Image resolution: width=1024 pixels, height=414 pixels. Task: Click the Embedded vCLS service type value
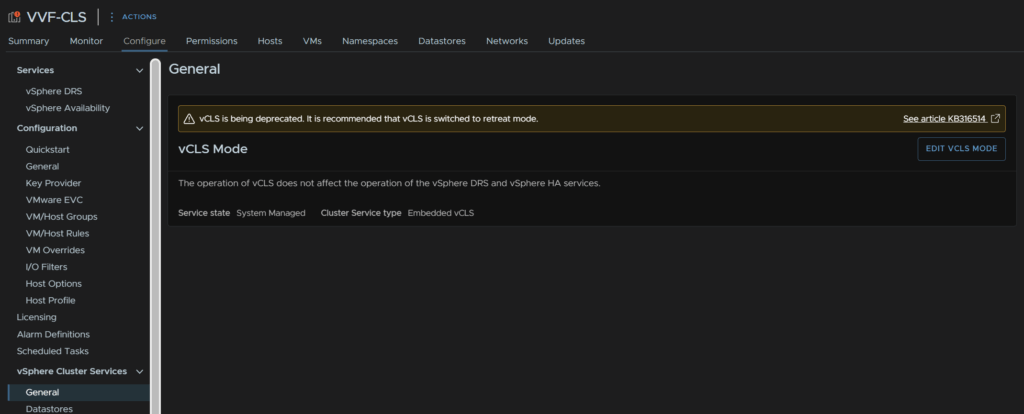tap(441, 213)
